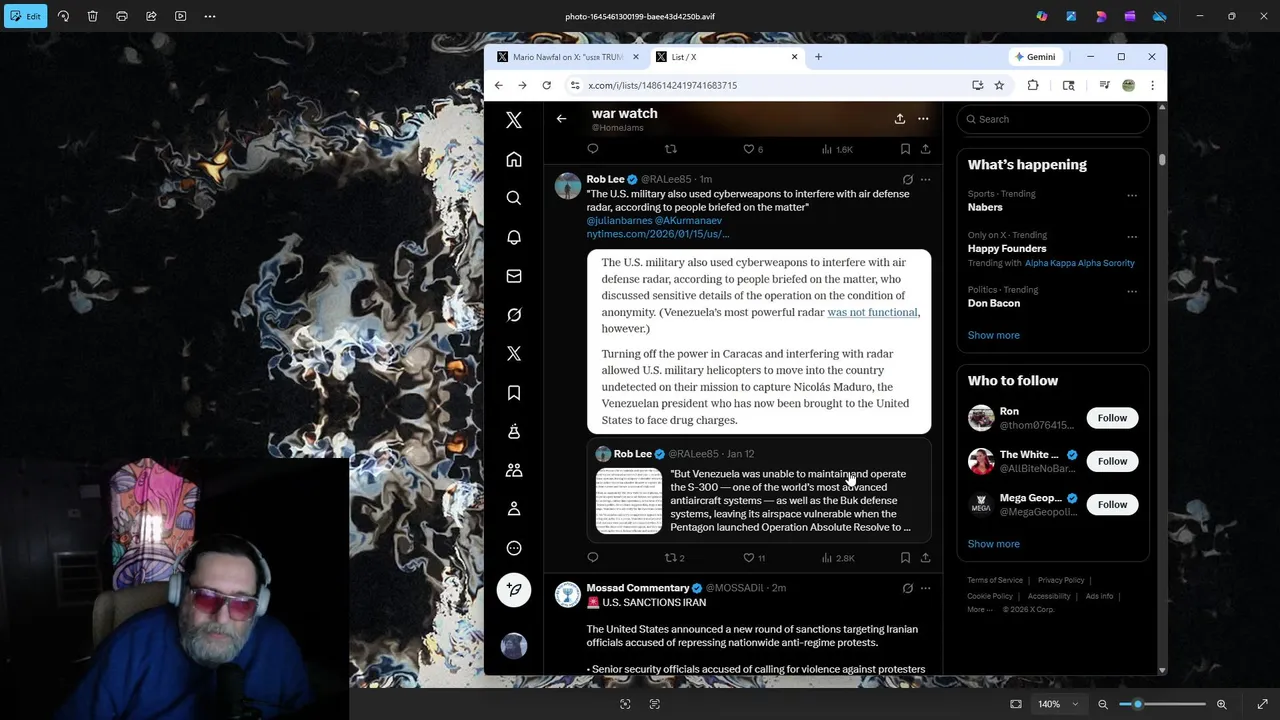
Task: Open X Messages envelope
Action: (x=514, y=276)
